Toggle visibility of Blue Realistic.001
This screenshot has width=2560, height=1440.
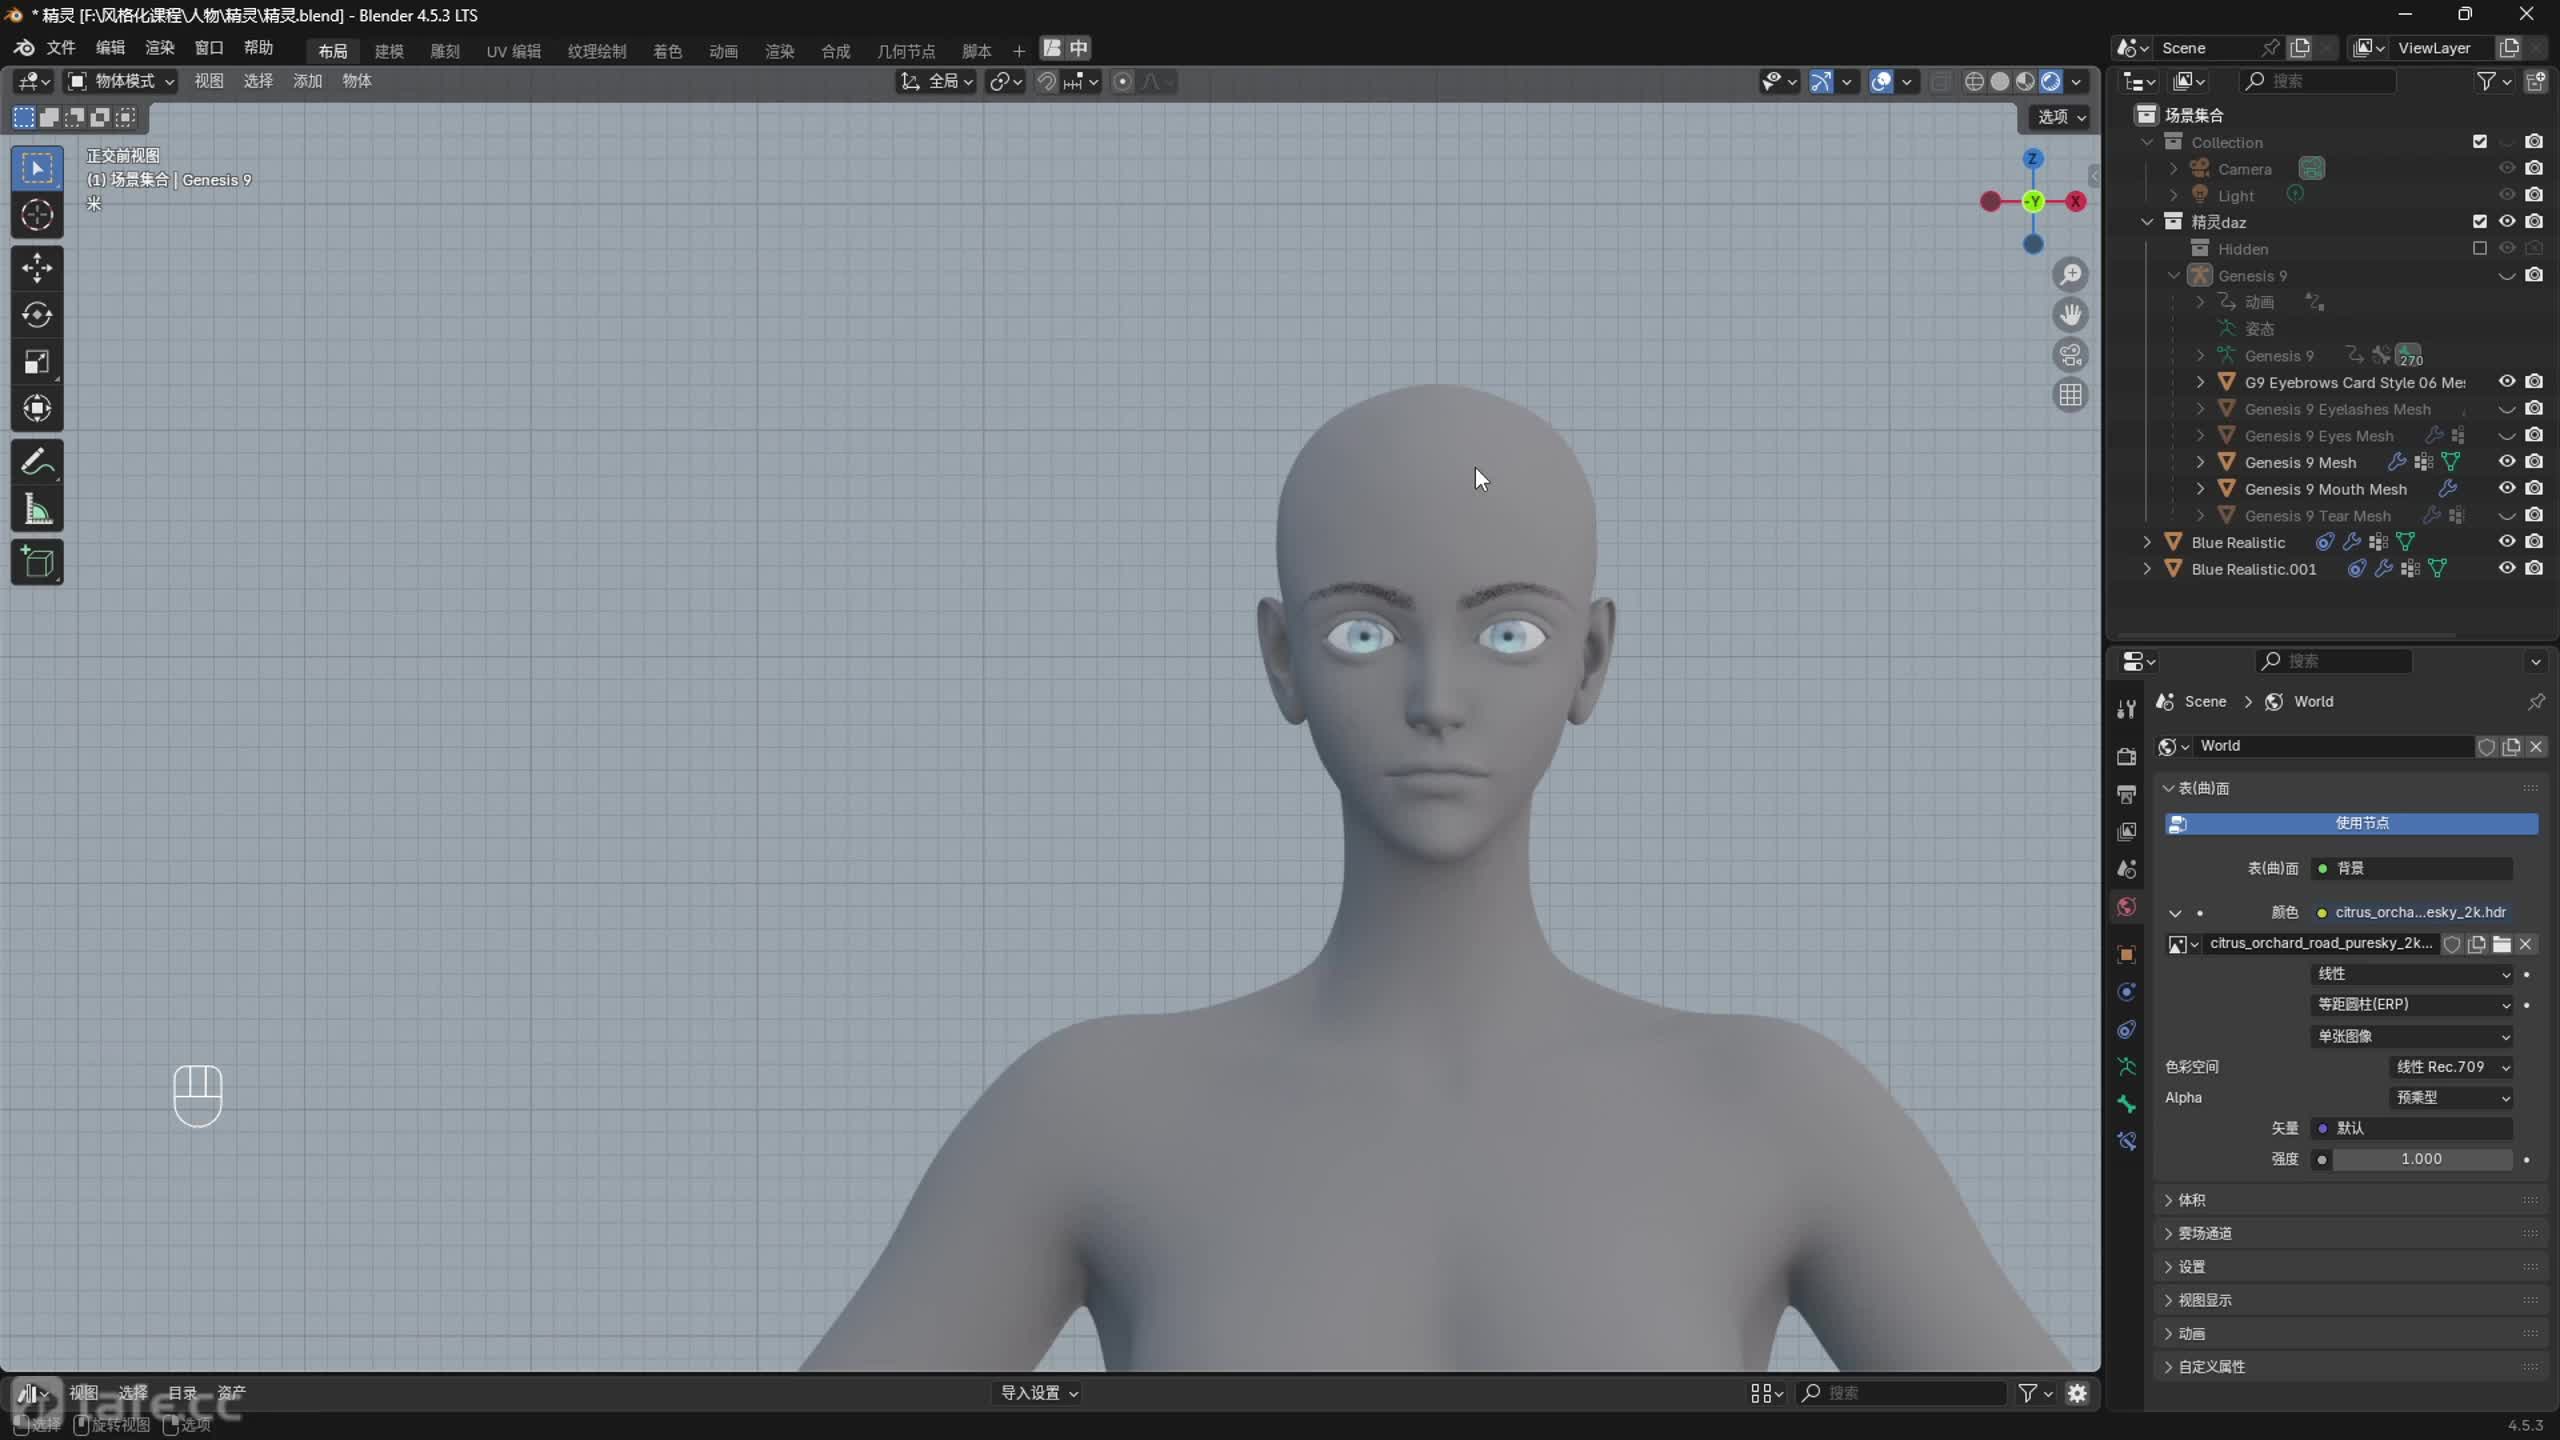(x=2506, y=569)
